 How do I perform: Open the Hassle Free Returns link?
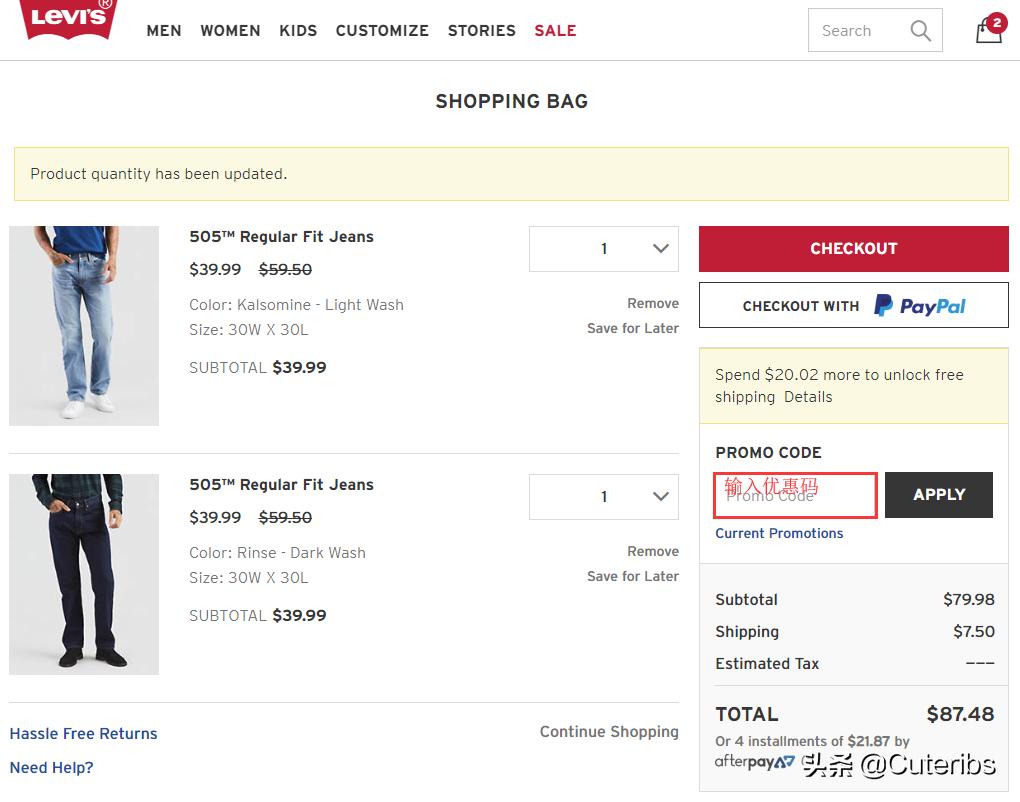click(83, 734)
